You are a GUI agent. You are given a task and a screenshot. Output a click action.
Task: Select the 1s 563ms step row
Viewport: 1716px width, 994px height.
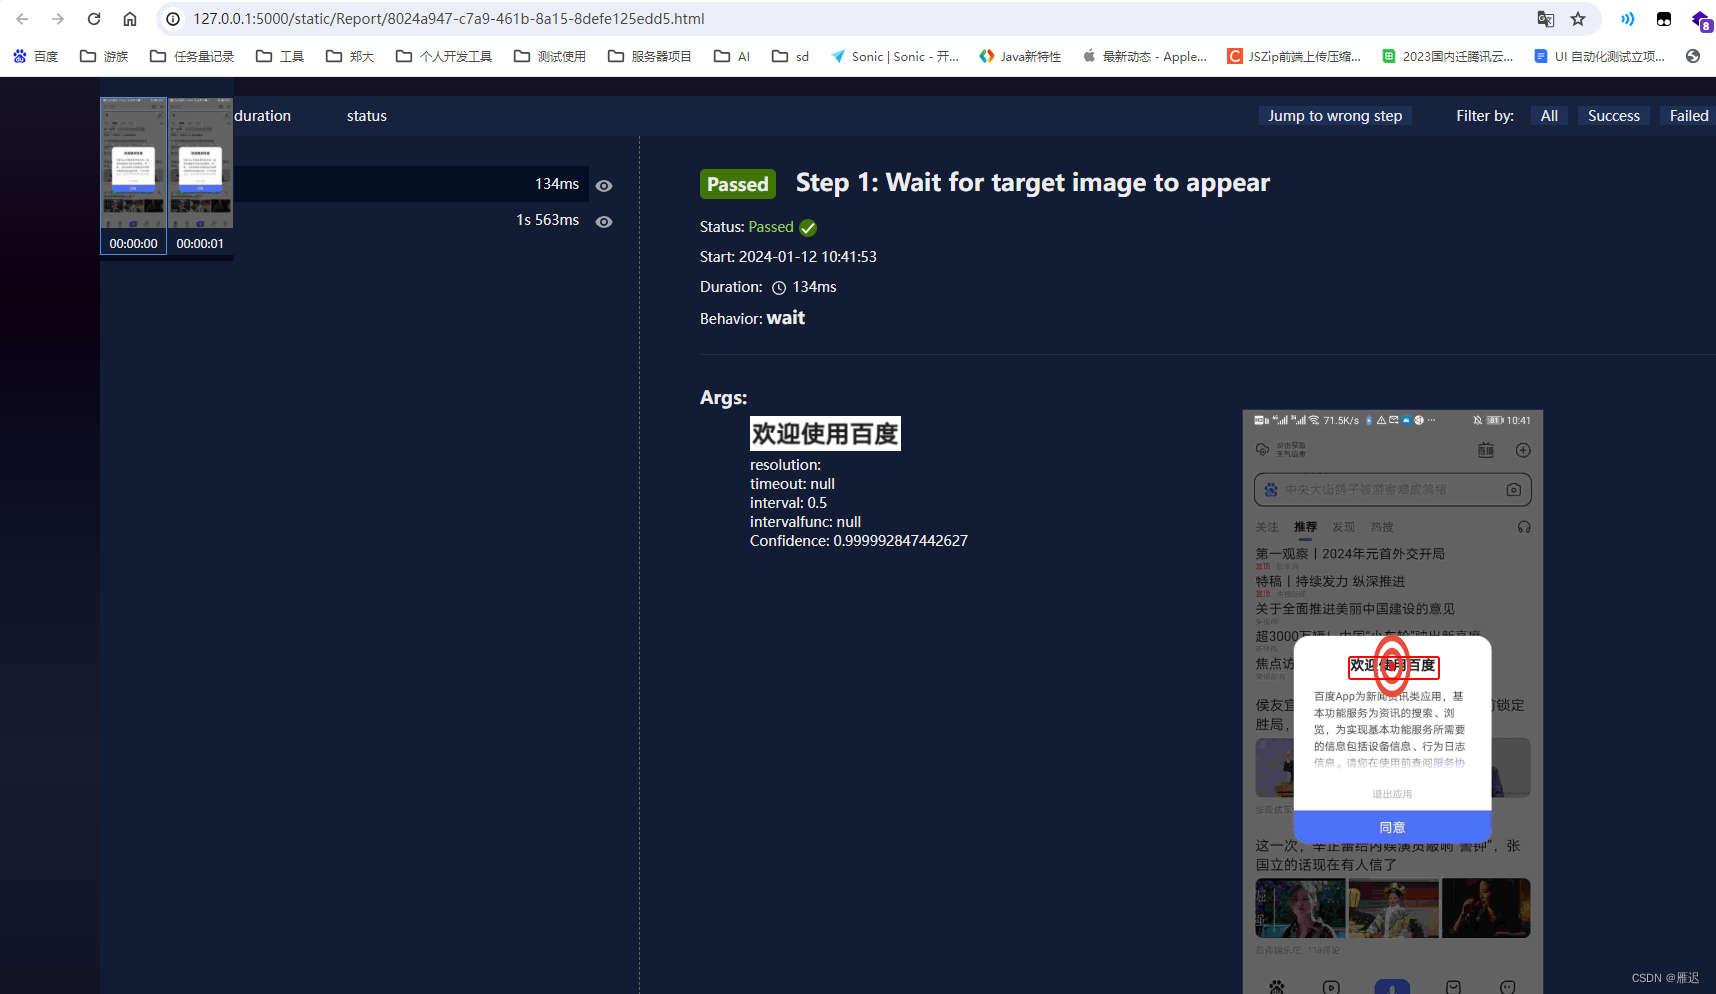(411, 220)
